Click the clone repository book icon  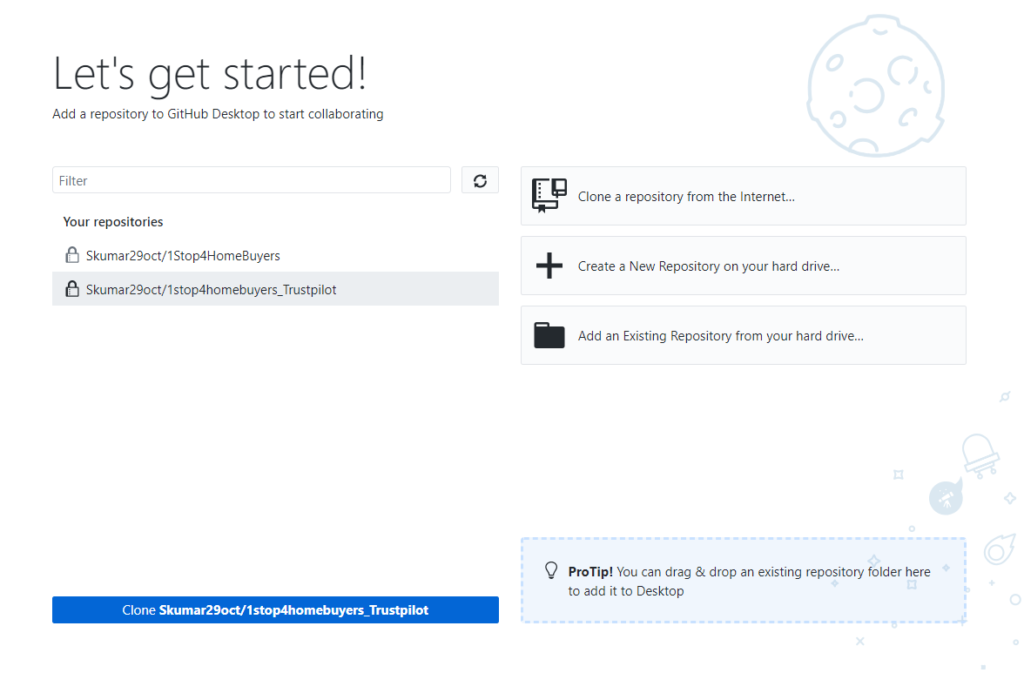coord(549,195)
